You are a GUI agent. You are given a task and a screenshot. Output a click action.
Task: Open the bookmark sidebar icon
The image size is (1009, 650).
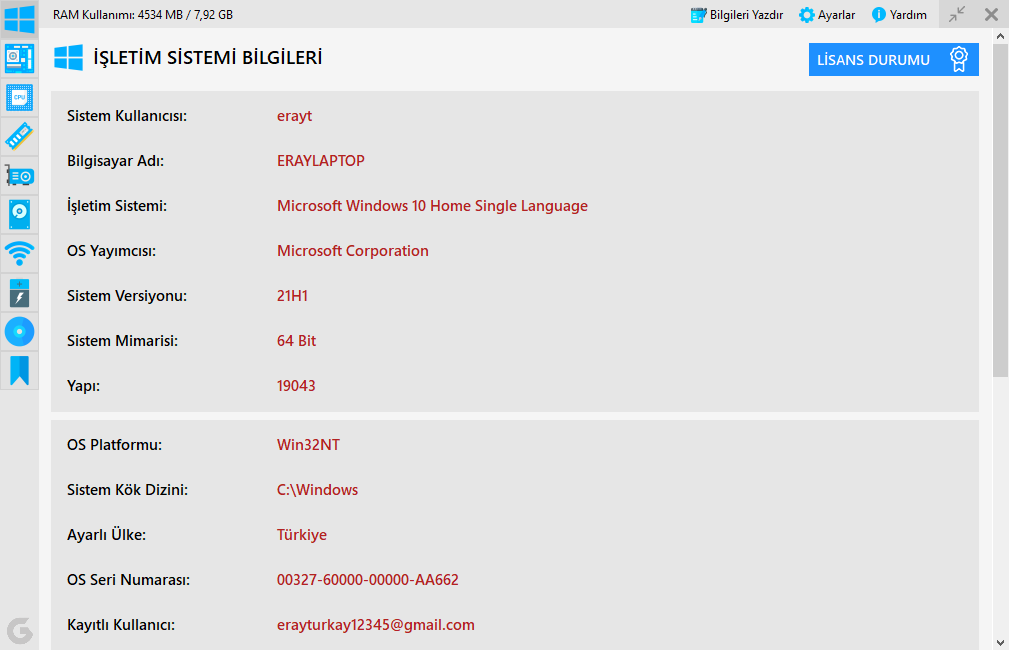coord(19,371)
